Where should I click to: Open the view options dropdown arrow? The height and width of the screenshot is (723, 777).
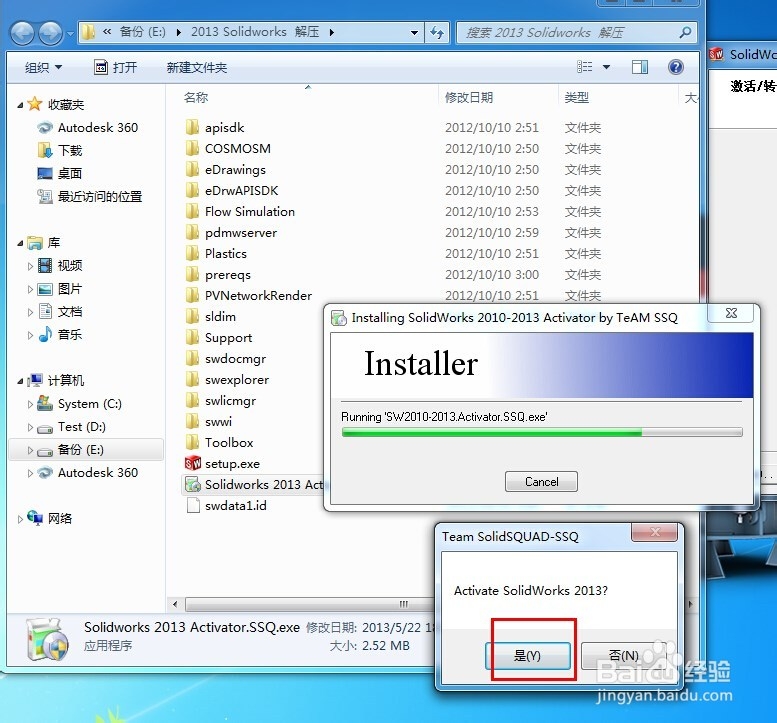tap(606, 67)
